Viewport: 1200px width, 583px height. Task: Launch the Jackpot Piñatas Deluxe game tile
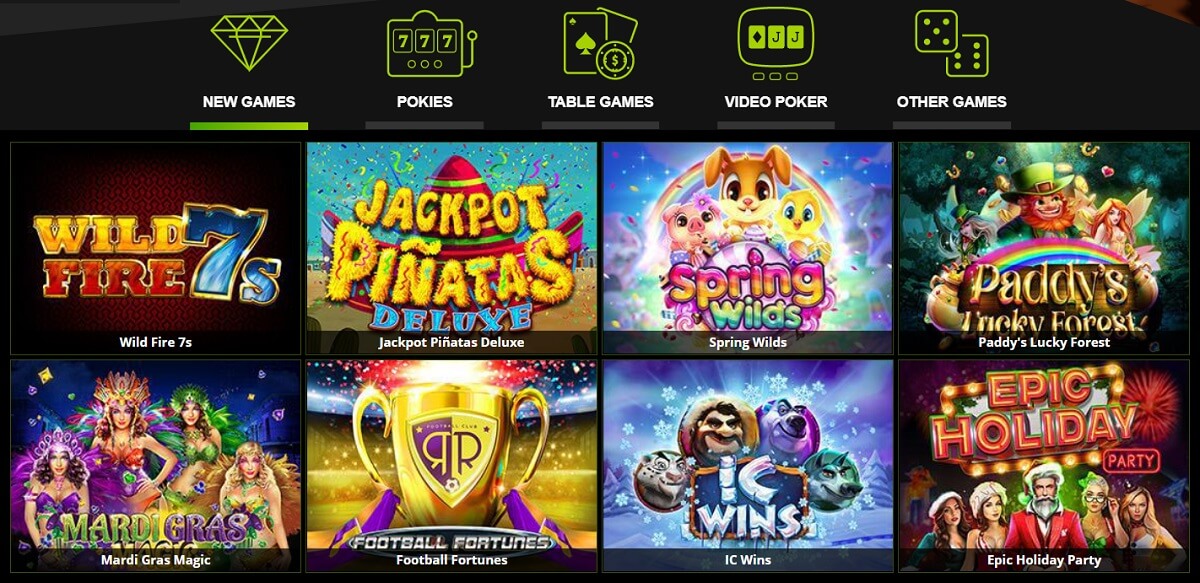click(x=452, y=248)
